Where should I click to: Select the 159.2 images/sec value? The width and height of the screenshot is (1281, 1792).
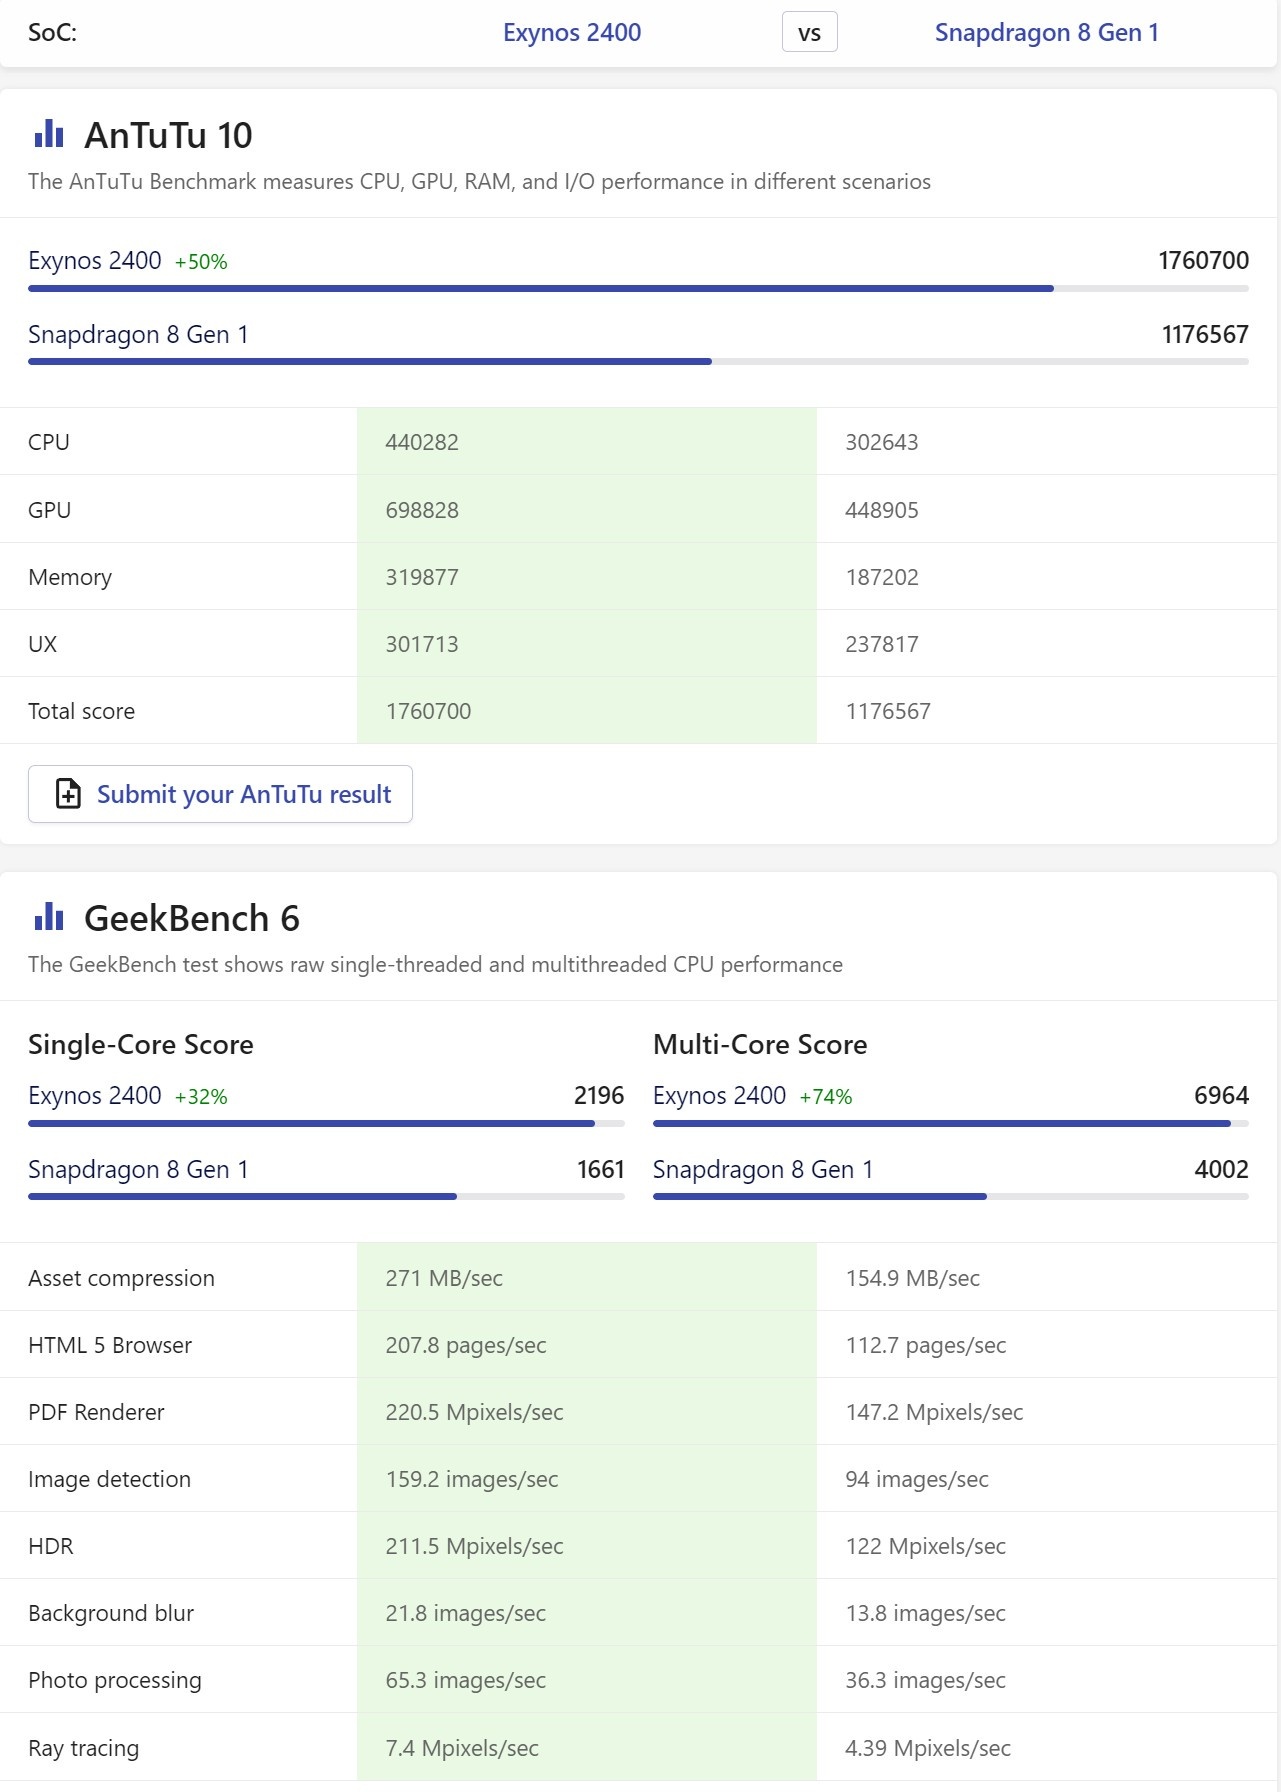[472, 1479]
